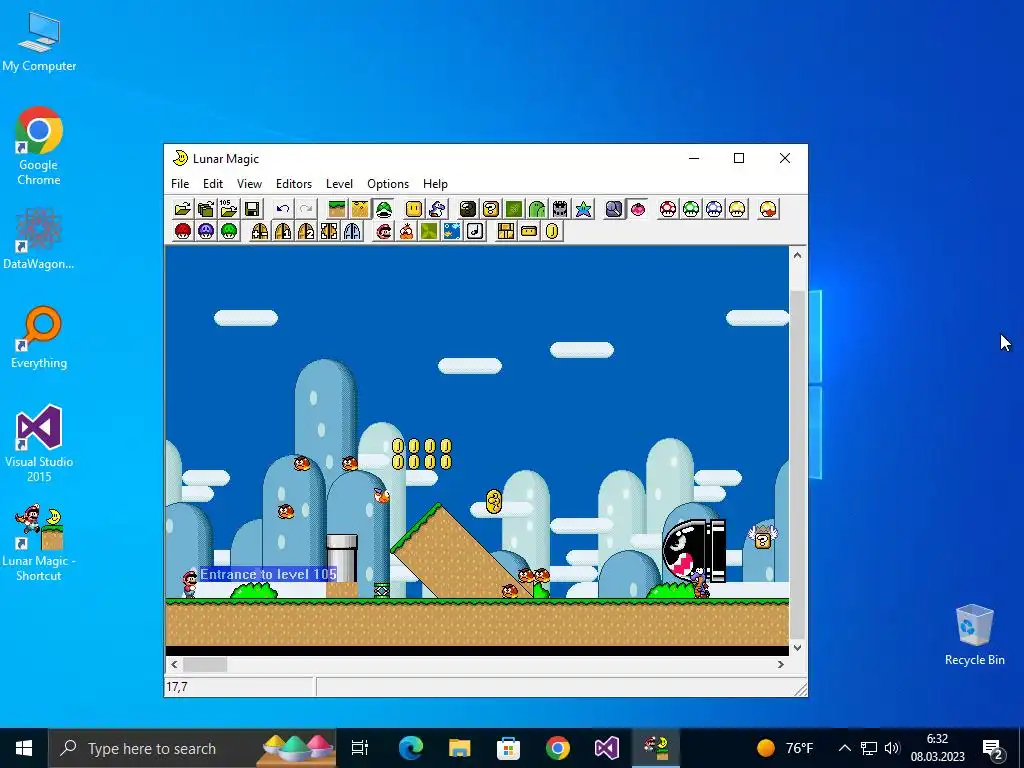Click the green leaf tile icon in second row
The height and width of the screenshot is (768, 1024).
click(x=429, y=231)
